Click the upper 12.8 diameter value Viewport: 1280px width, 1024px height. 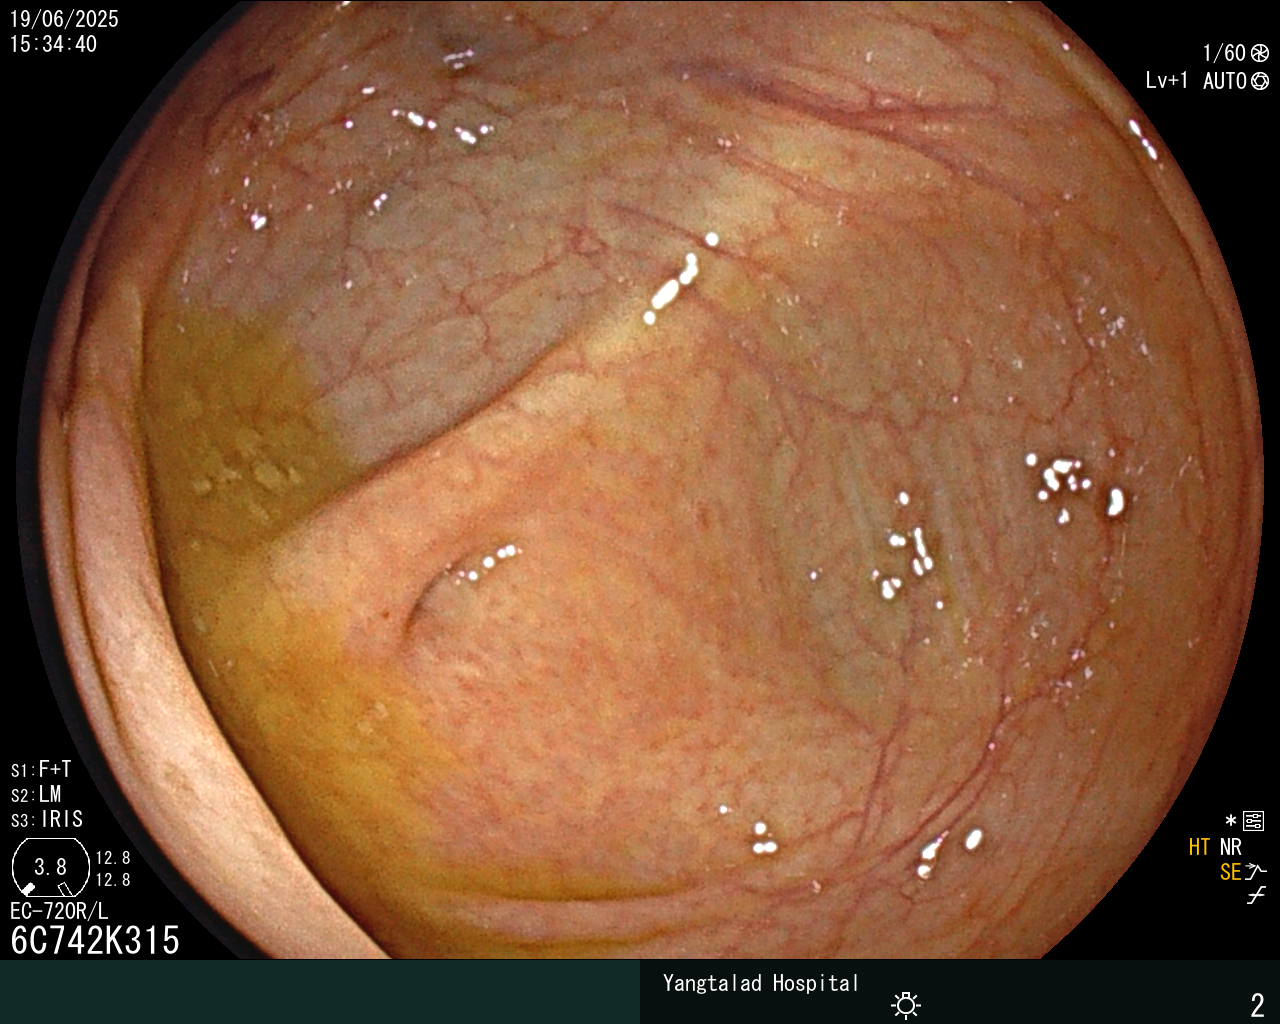pyautogui.click(x=113, y=858)
